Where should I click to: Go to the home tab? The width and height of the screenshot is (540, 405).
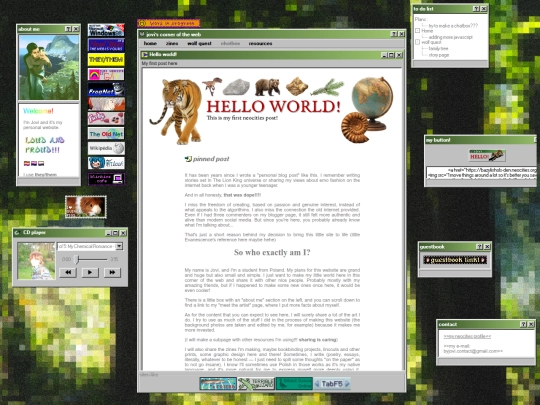coord(150,43)
